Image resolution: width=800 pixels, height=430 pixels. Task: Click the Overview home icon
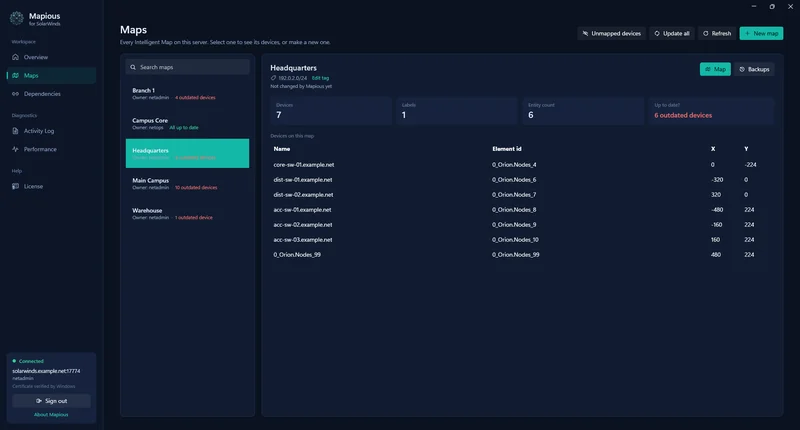[15, 57]
